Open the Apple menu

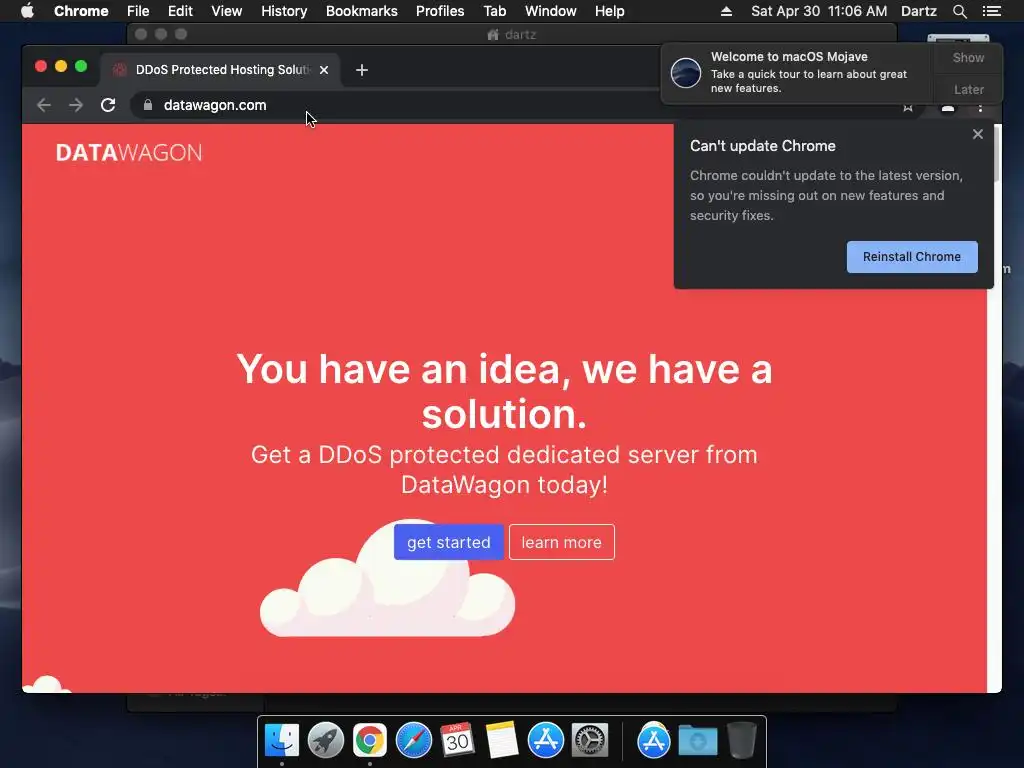point(27,11)
